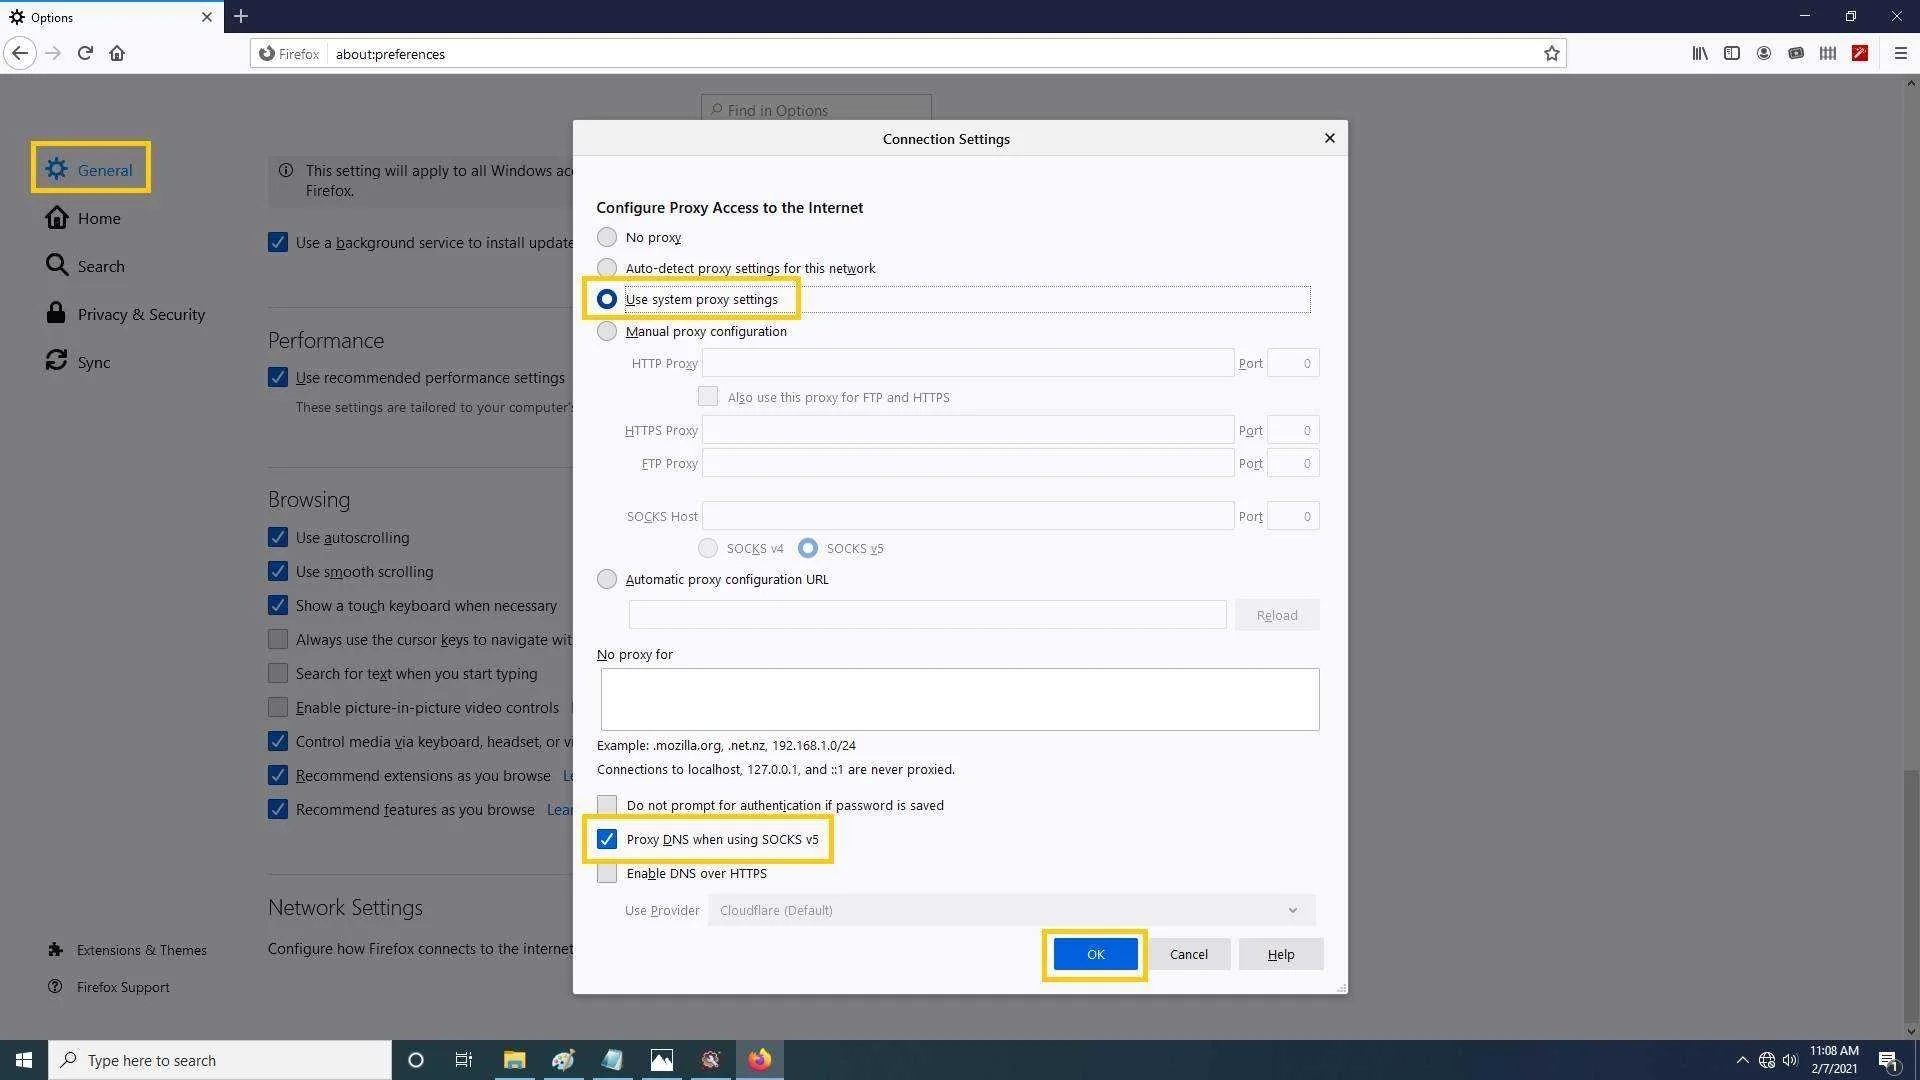The height and width of the screenshot is (1080, 1920).
Task: Select Auto-detect proxy settings for this network
Action: tap(606, 268)
